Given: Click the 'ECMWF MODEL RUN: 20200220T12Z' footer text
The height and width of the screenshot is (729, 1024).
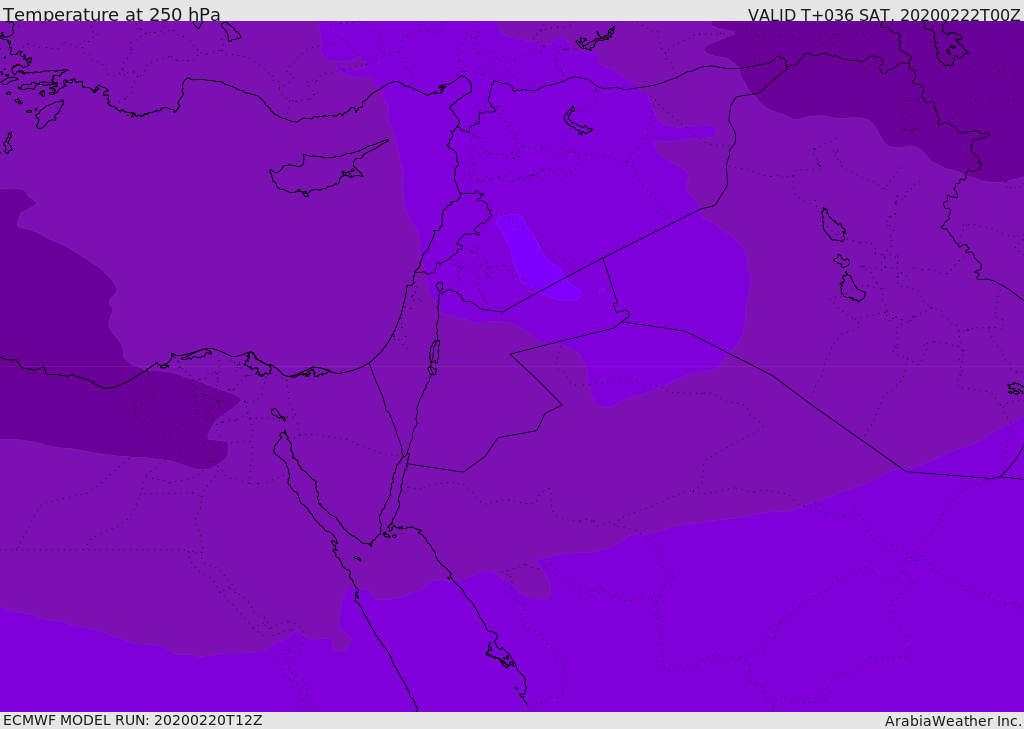Looking at the screenshot, I should pyautogui.click(x=133, y=721).
